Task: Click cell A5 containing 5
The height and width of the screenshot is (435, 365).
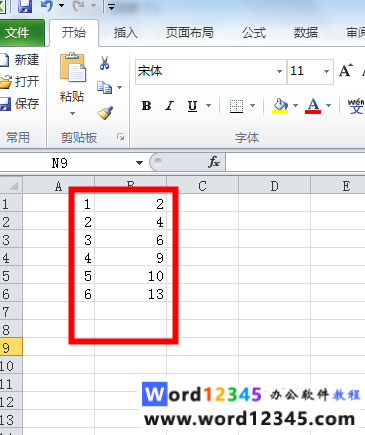Action: pyautogui.click(x=59, y=276)
